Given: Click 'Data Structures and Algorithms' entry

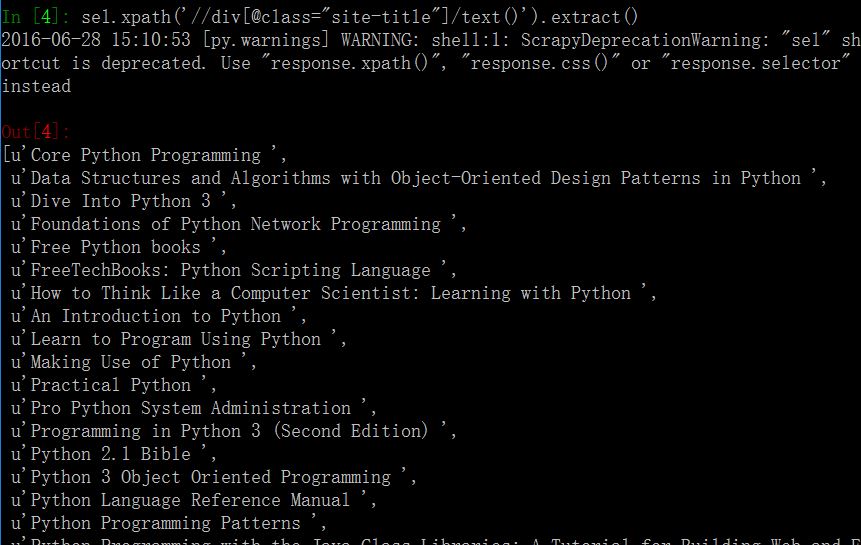Looking at the screenshot, I should pos(416,178).
